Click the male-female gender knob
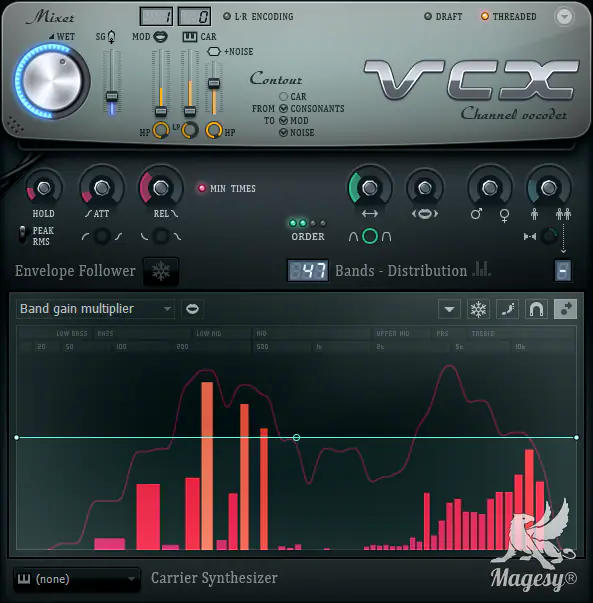Screen dimensions: 593x603 490,188
